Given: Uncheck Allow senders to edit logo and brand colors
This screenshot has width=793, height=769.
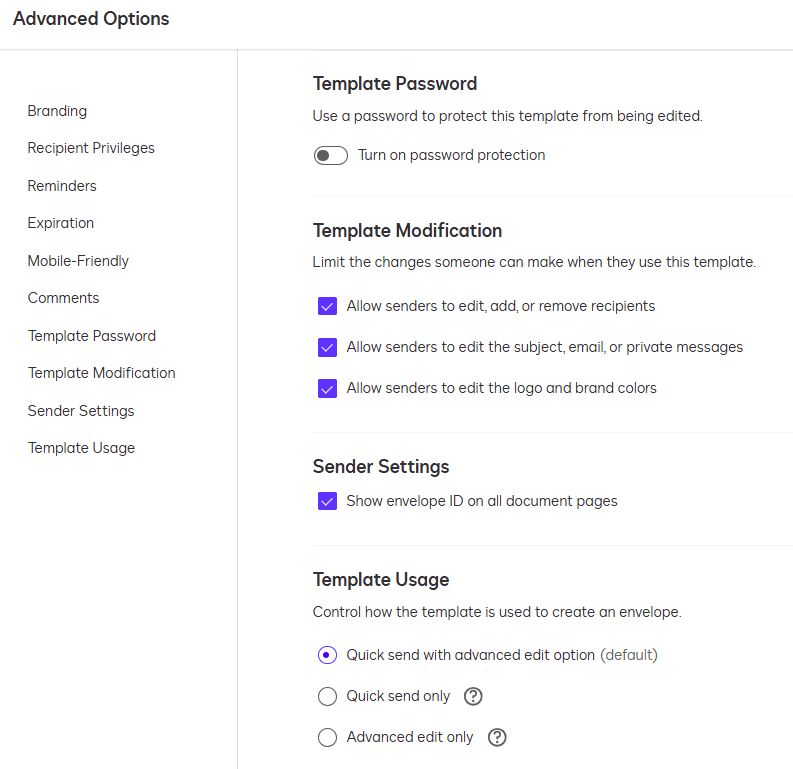Looking at the screenshot, I should pyautogui.click(x=327, y=388).
